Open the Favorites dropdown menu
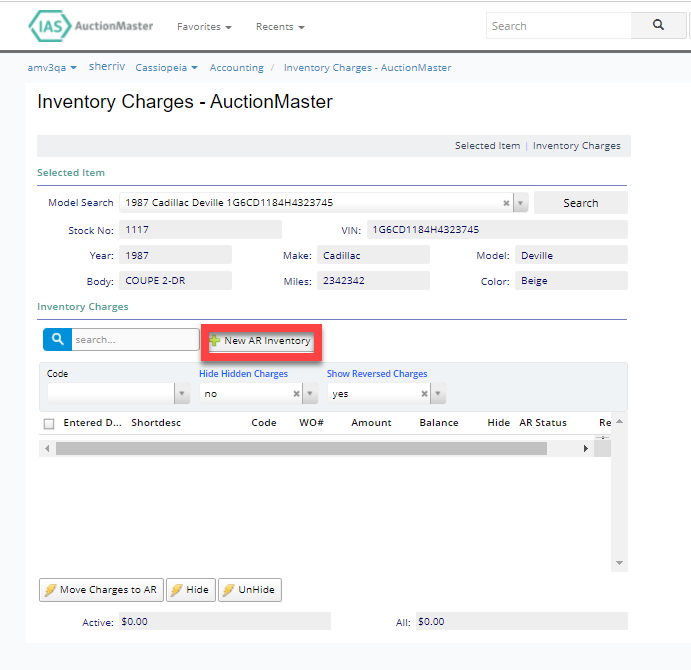Screen dimensions: 691x670 (204, 27)
